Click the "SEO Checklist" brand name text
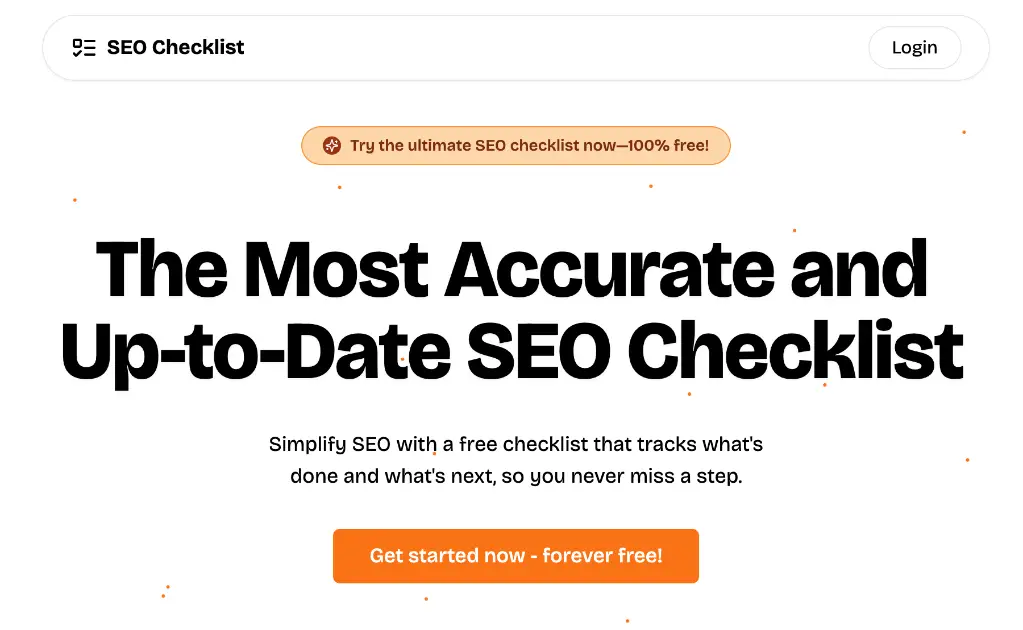 (x=176, y=47)
